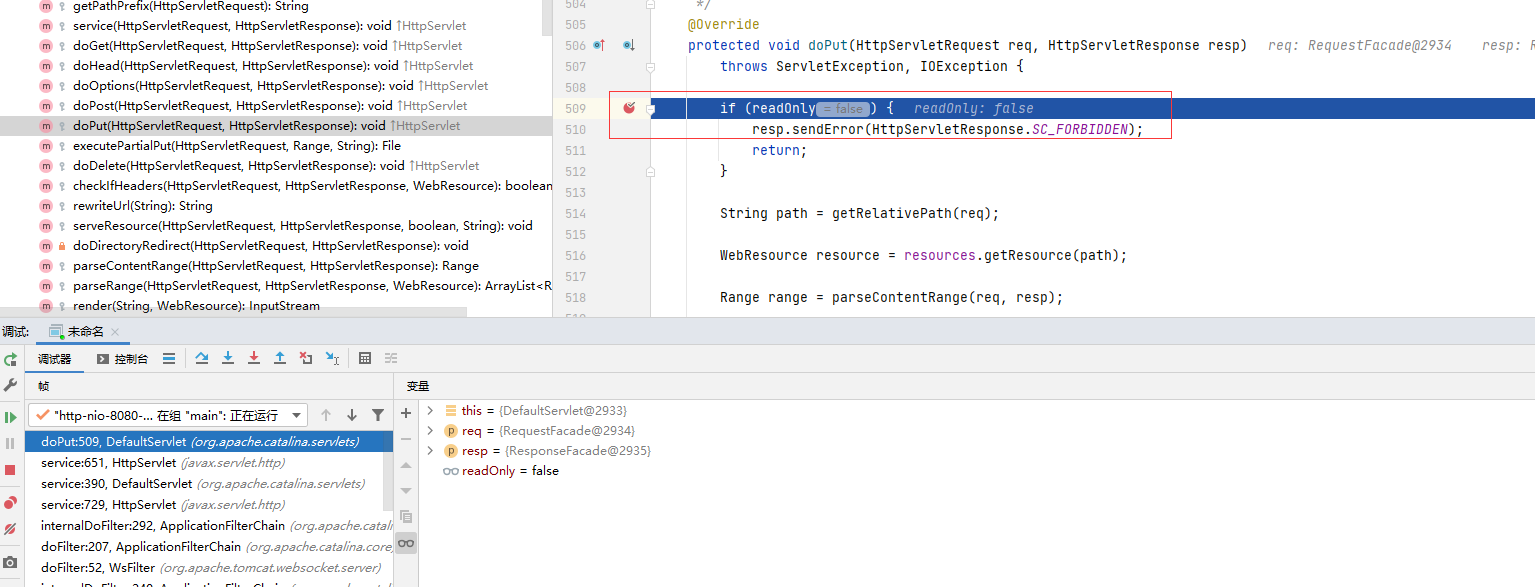Step out of current method

280,358
